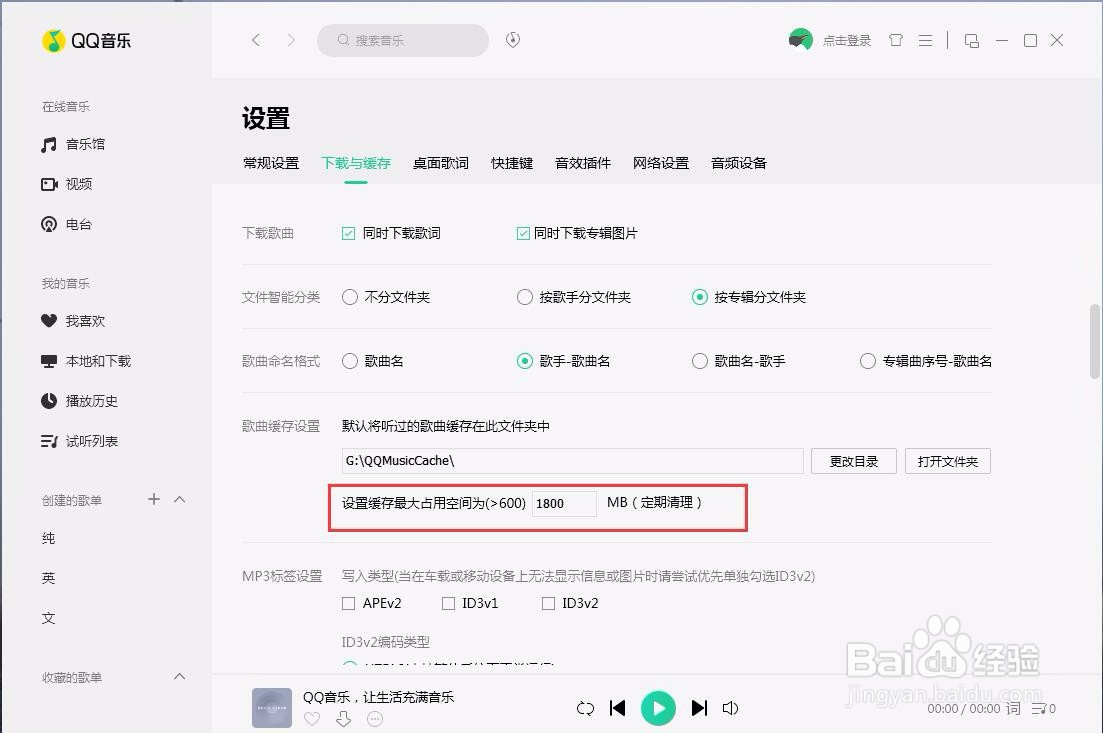Open 本地和下载
This screenshot has height=733, width=1103.
tap(86, 361)
